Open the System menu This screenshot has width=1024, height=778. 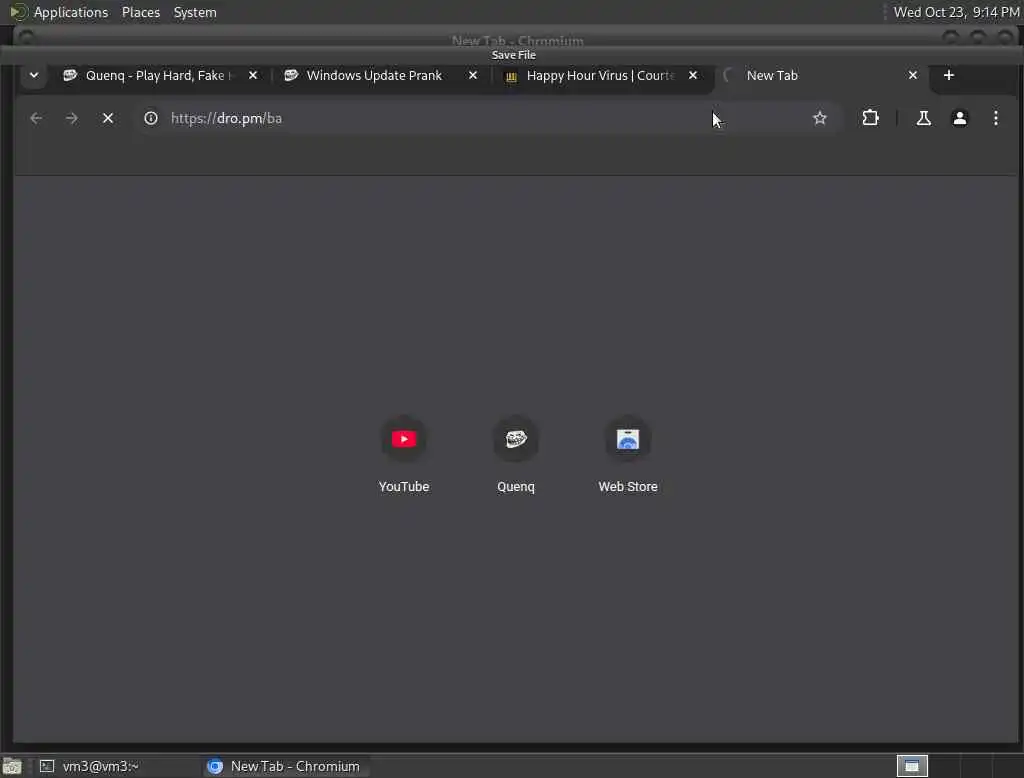tap(195, 12)
